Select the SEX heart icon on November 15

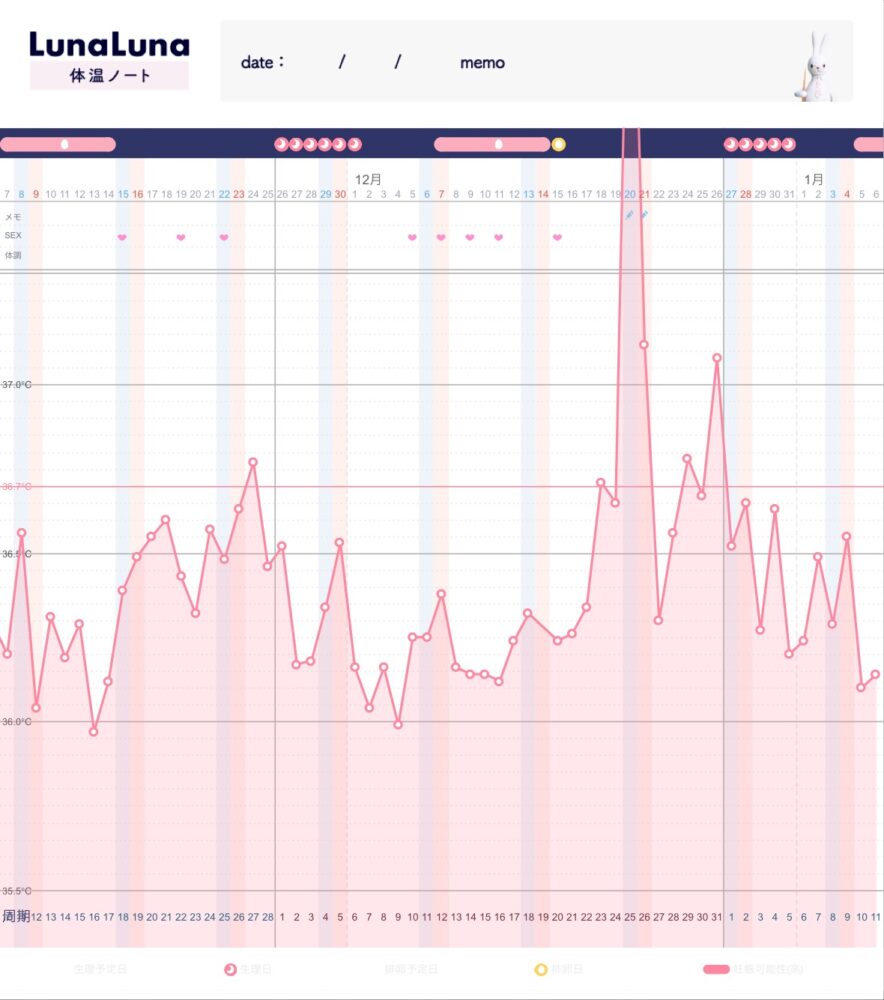pyautogui.click(x=122, y=237)
